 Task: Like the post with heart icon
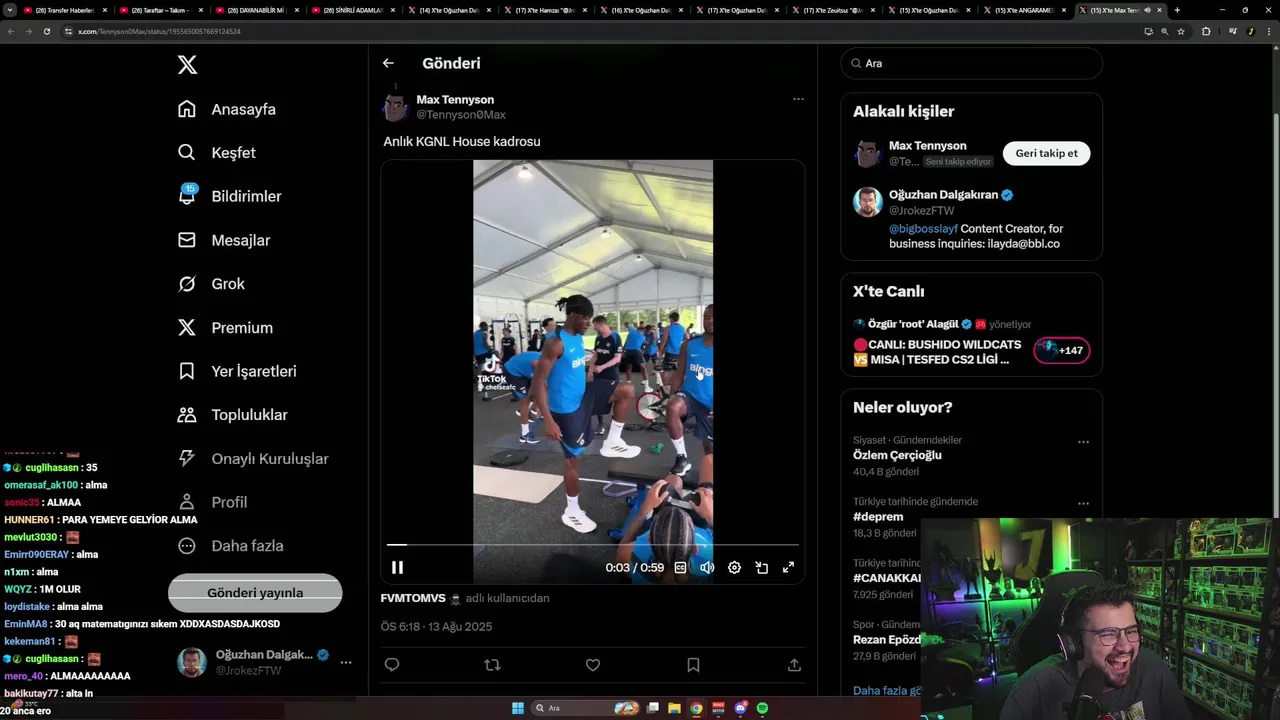[593, 664]
